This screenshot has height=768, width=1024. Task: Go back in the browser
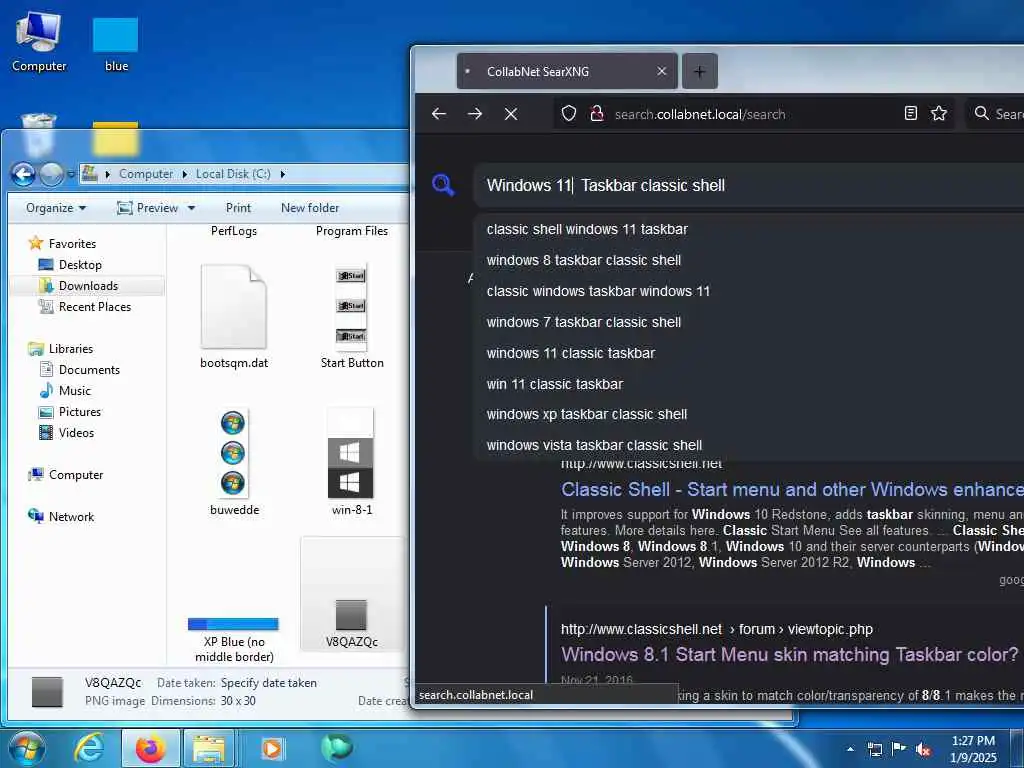click(439, 114)
